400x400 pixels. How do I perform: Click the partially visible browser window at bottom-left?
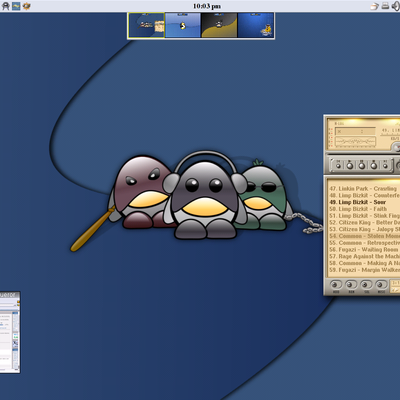click(10, 332)
